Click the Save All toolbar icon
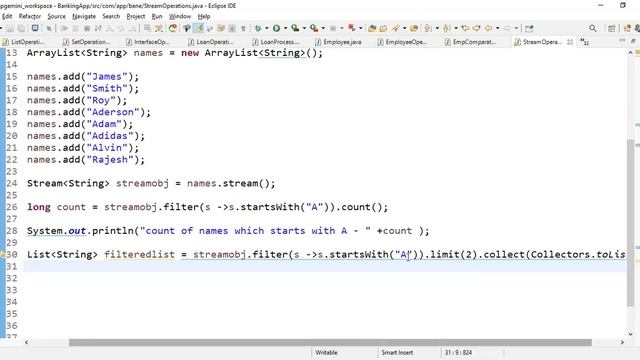The image size is (640, 360). (21, 28)
